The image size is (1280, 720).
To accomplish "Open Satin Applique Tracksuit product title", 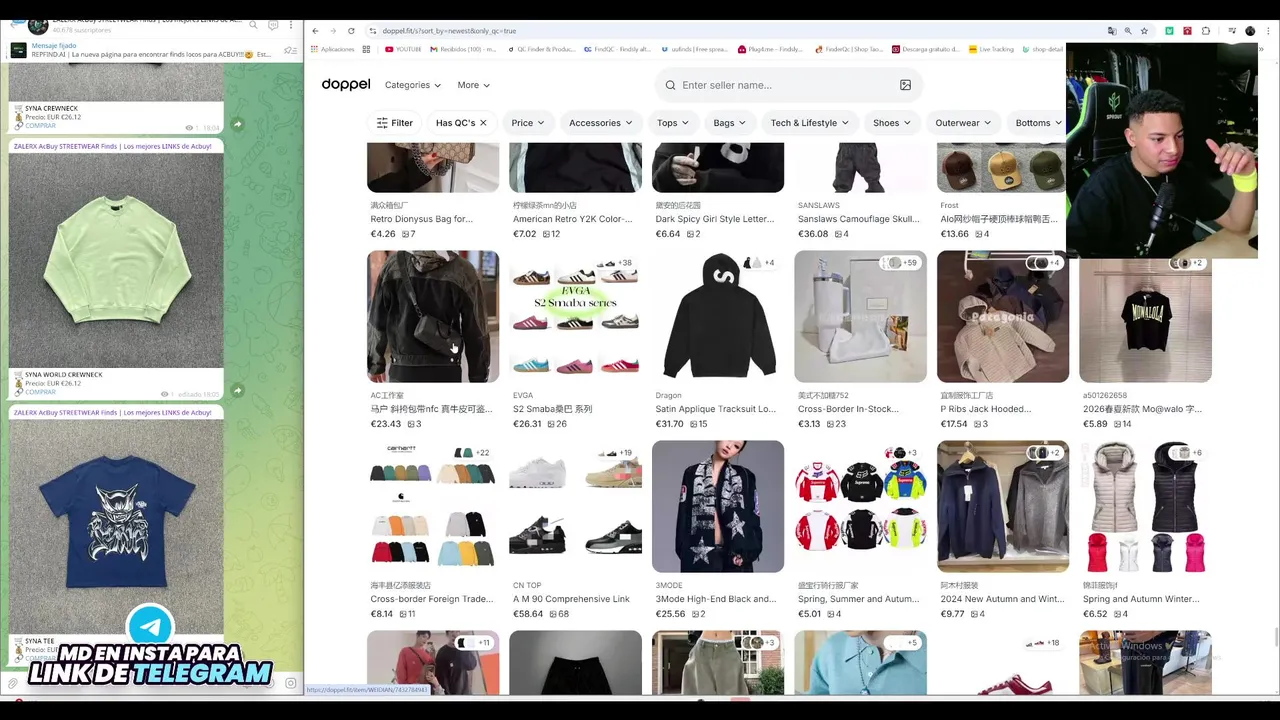I will pyautogui.click(x=715, y=409).
